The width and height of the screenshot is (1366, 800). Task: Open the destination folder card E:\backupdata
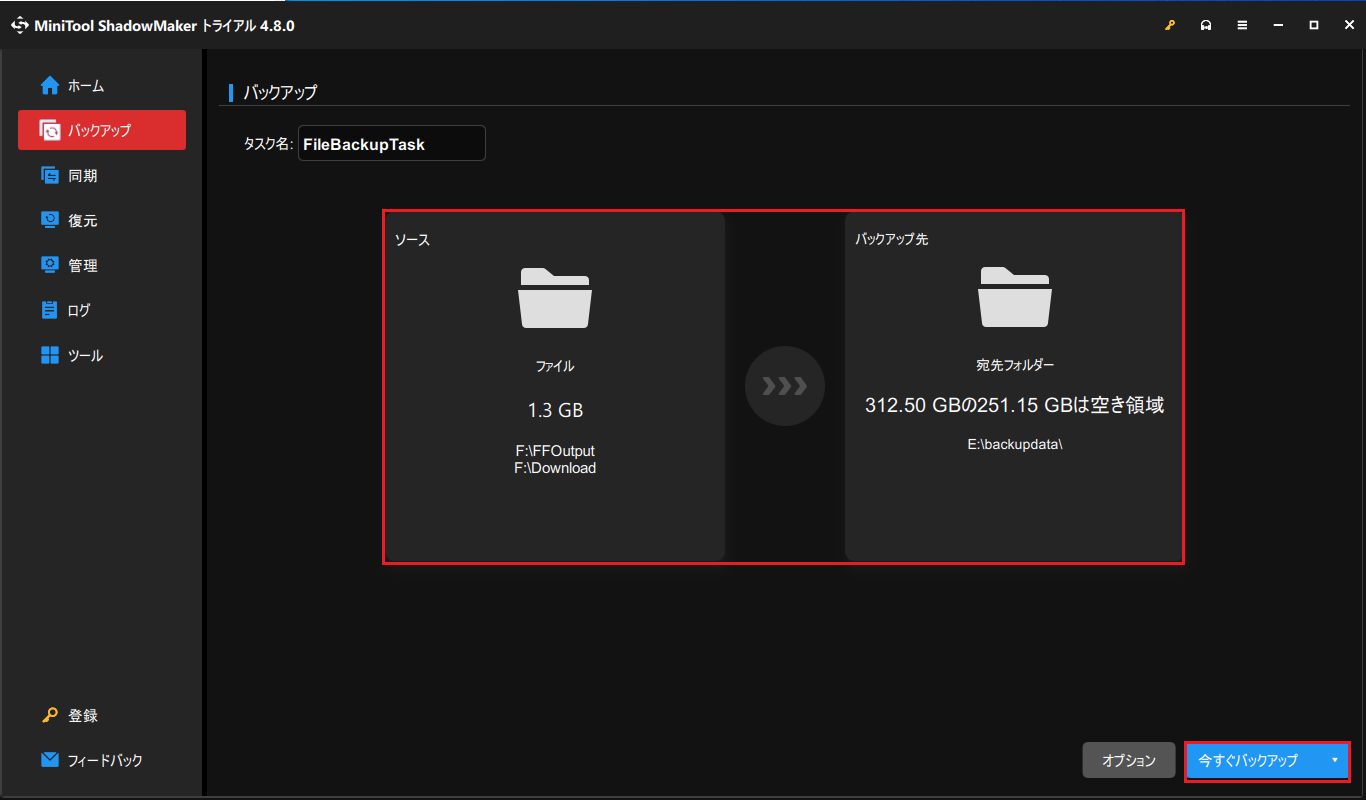pos(1014,386)
